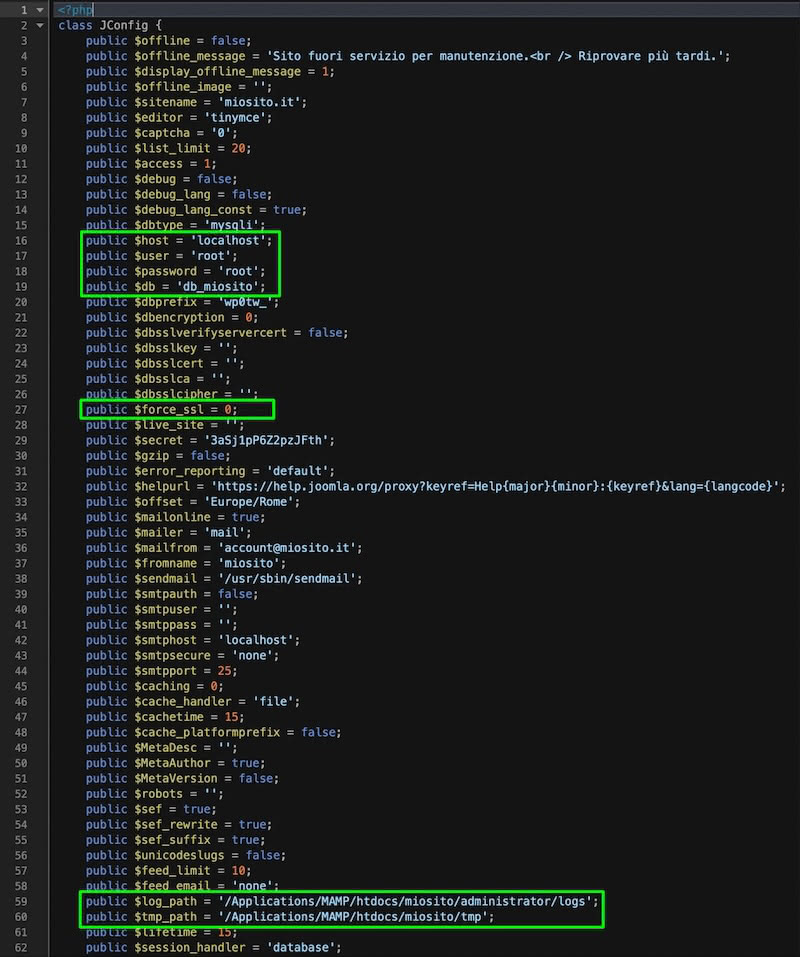Click the $dbtype 'mysqli' line
The height and width of the screenshot is (957, 800).
click(x=176, y=225)
